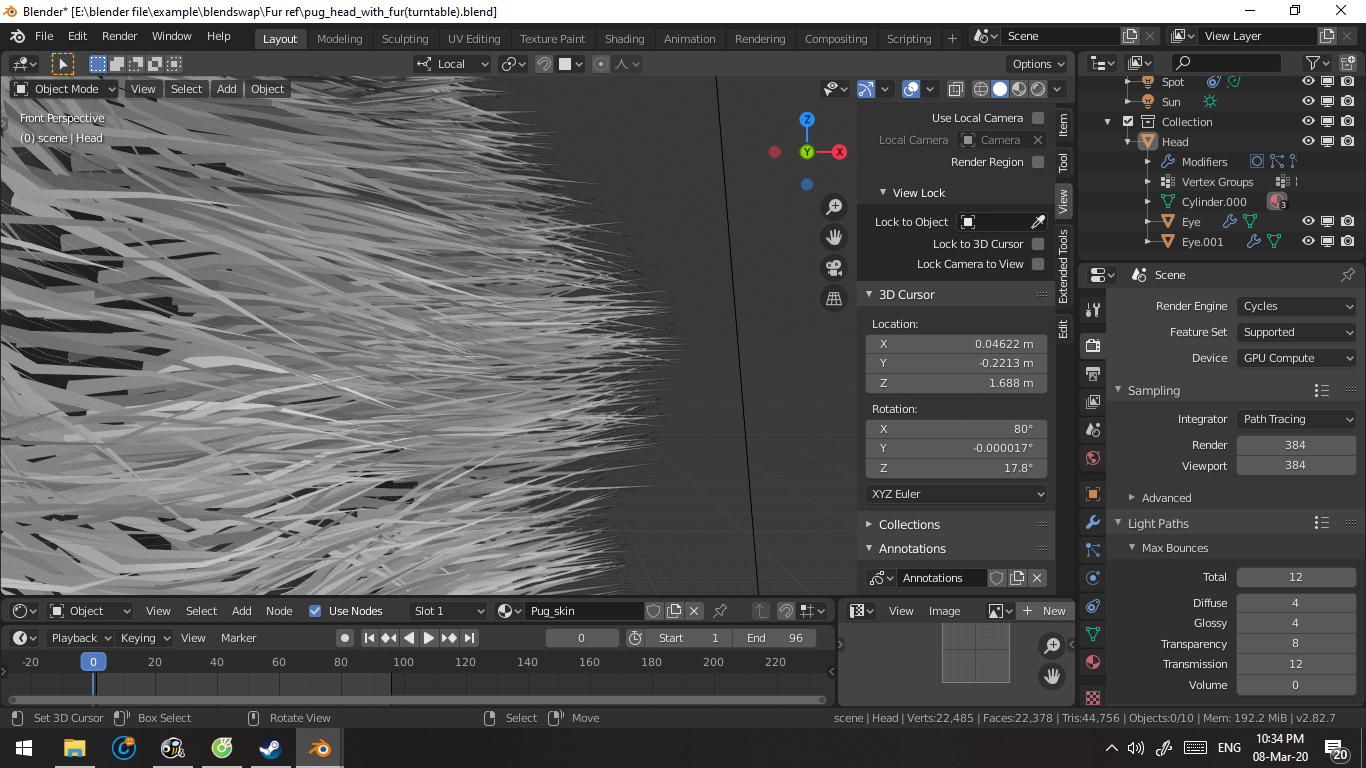Viewport: 1366px width, 768px height.
Task: Open File Explorer from the taskbar
Action: [74, 747]
